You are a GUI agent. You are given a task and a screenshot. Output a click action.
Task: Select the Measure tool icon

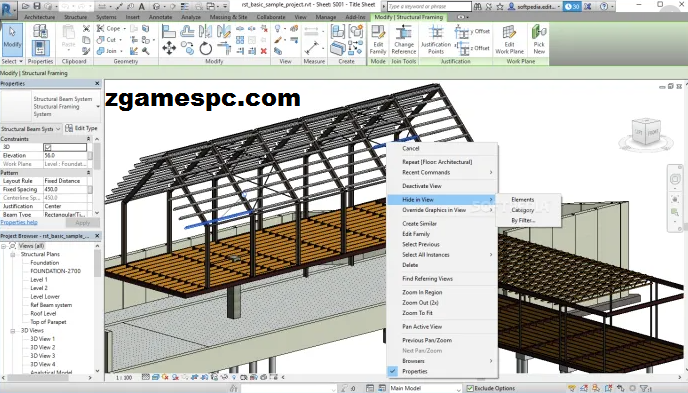[312, 47]
